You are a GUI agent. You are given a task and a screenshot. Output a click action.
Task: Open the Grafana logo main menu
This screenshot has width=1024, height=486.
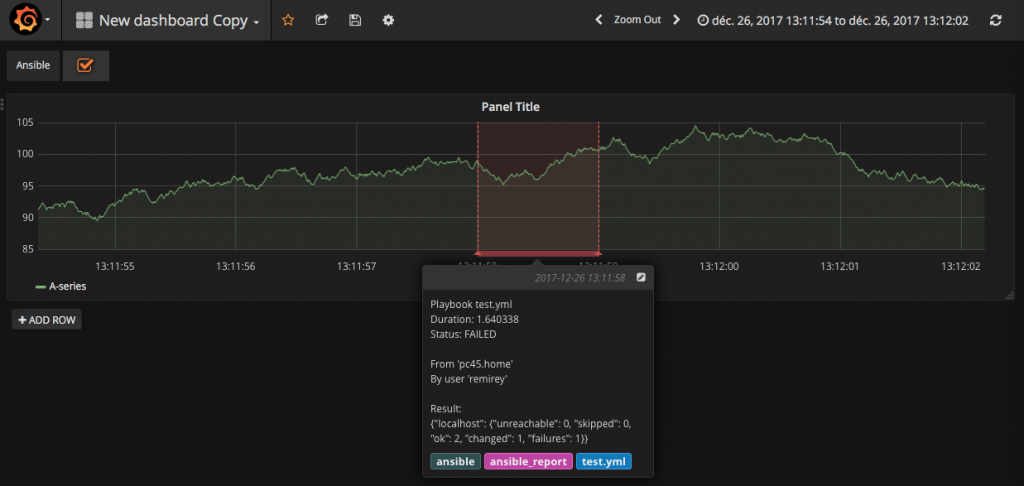29,20
